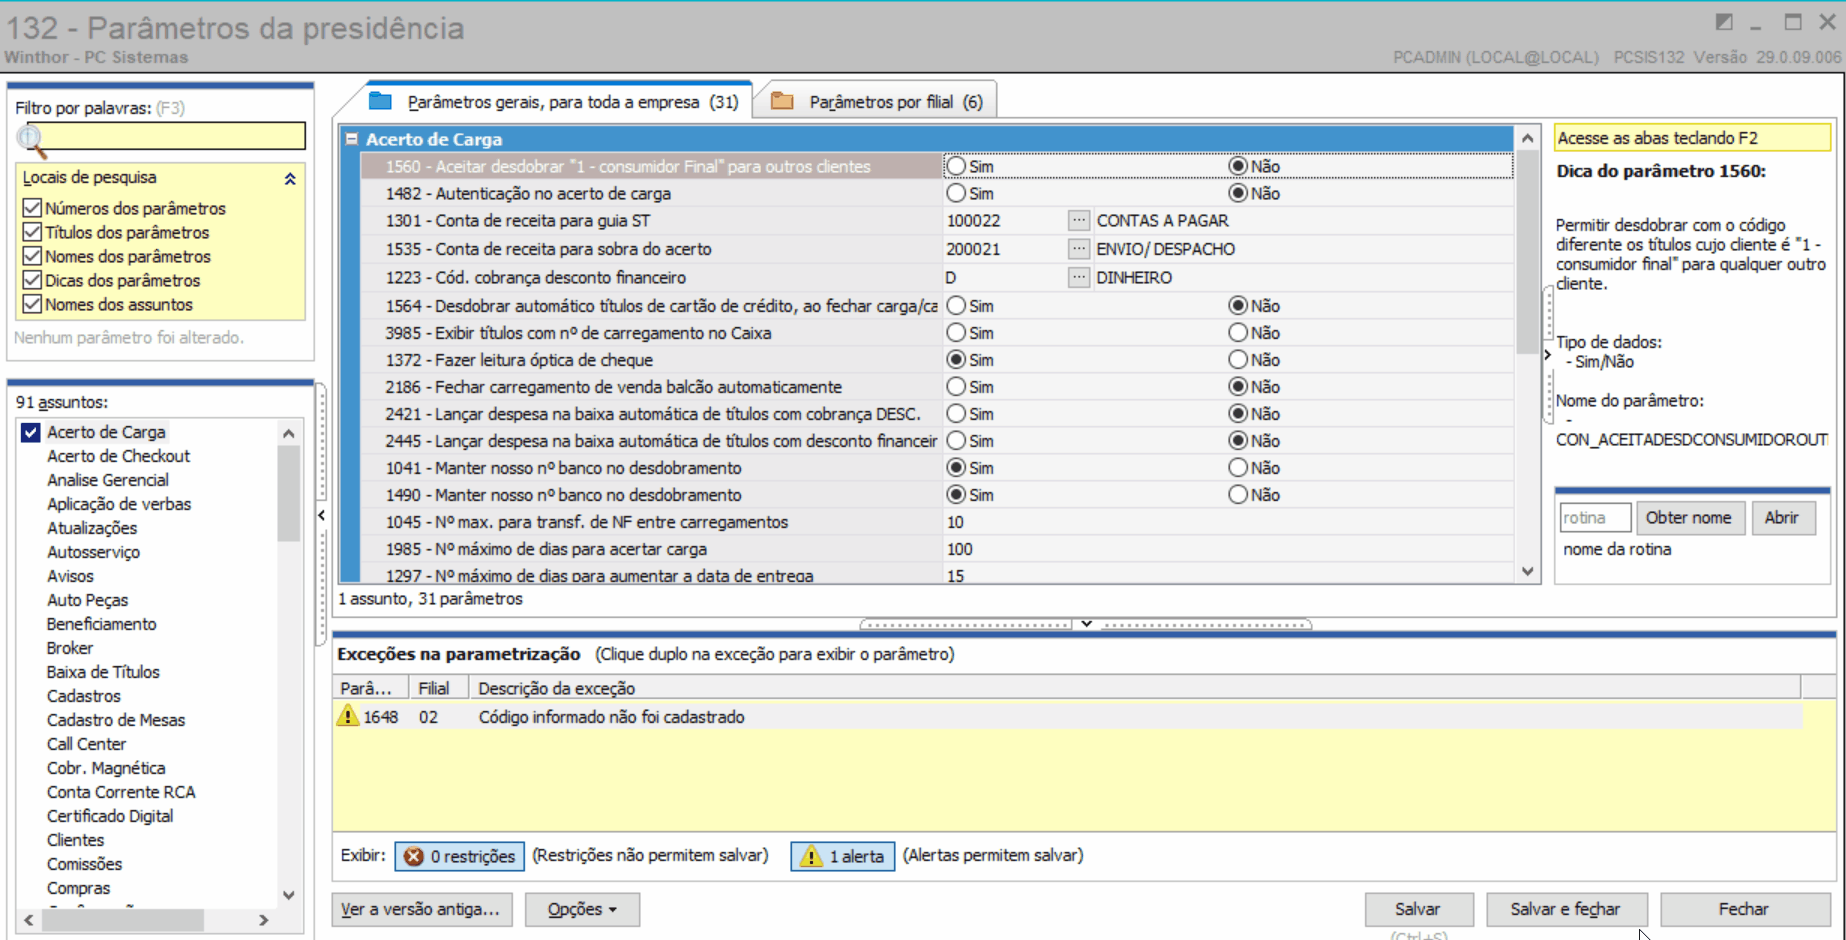
Task: Click the subjects horizontal scrollbar thumb
Action: pyautogui.click(x=122, y=919)
